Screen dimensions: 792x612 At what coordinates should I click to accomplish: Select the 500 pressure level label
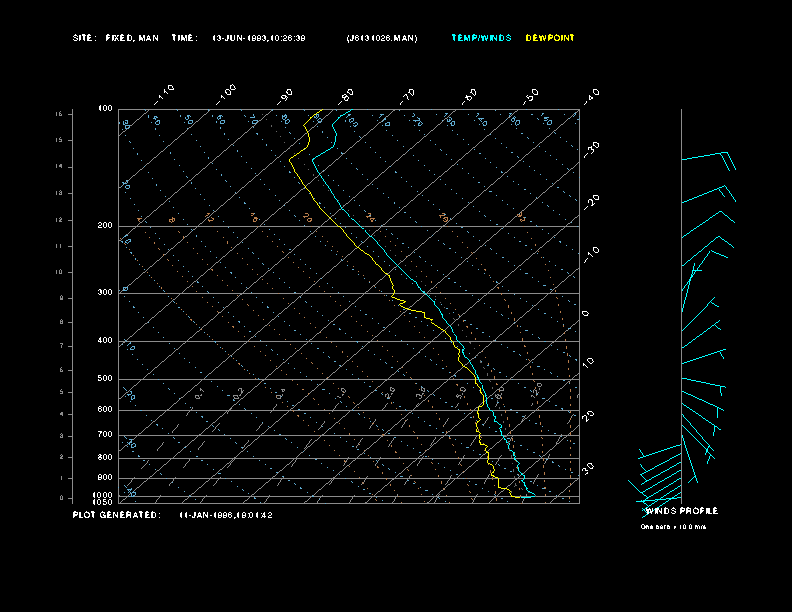click(x=105, y=379)
